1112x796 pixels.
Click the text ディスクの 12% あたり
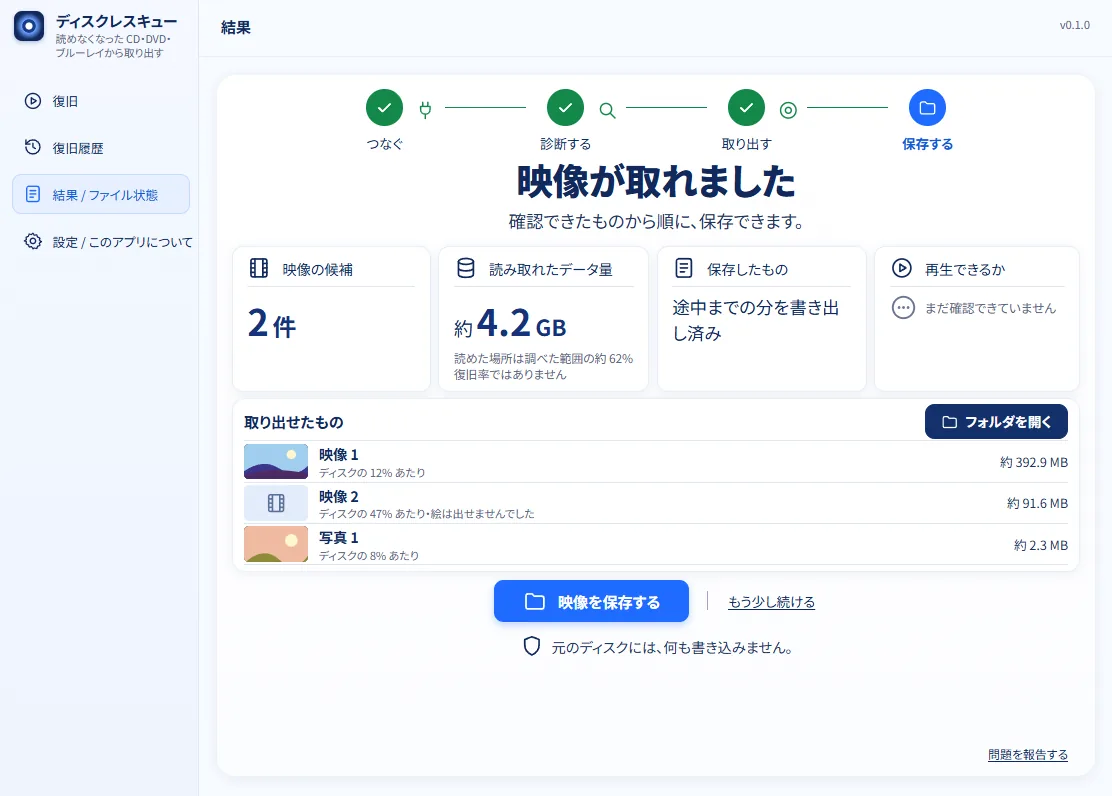(x=372, y=472)
